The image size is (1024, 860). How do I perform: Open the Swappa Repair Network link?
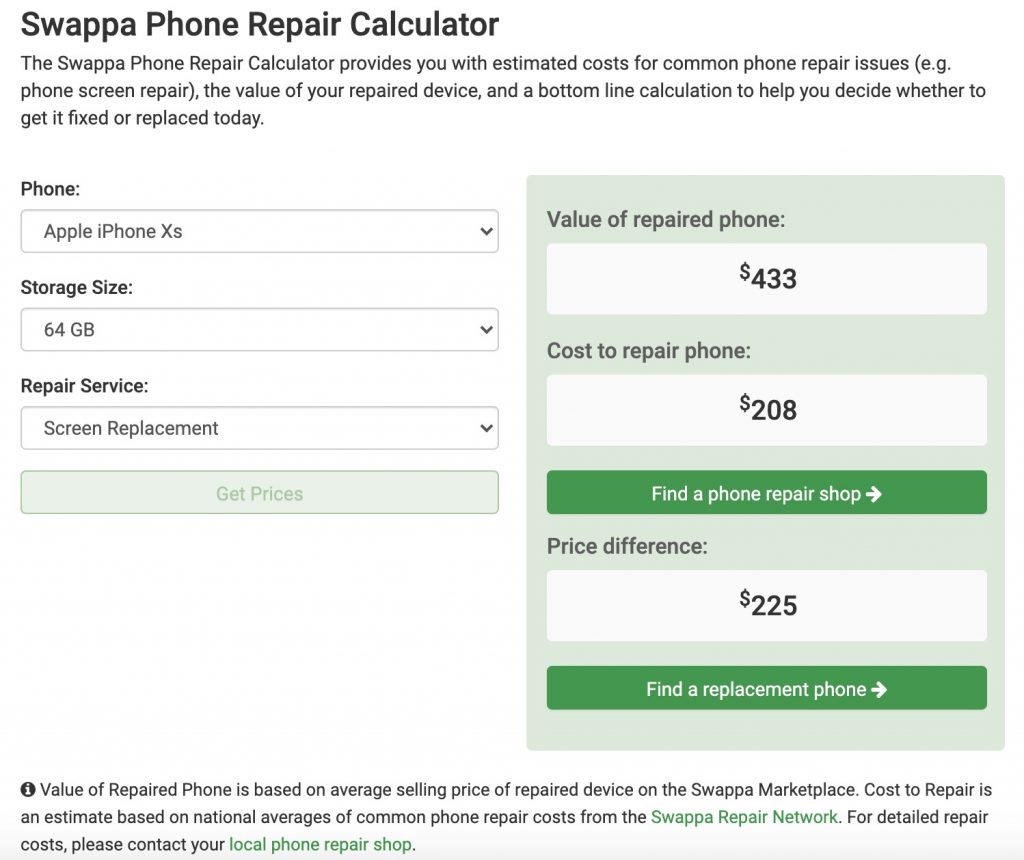tap(744, 817)
